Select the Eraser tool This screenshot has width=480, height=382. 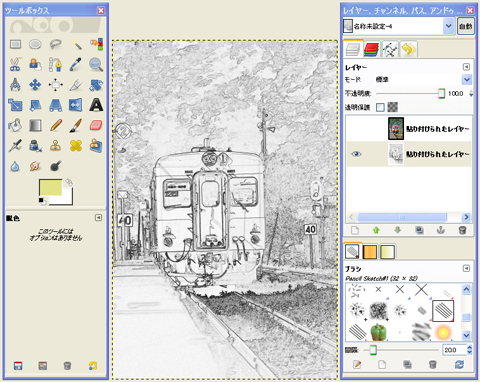coord(96,126)
